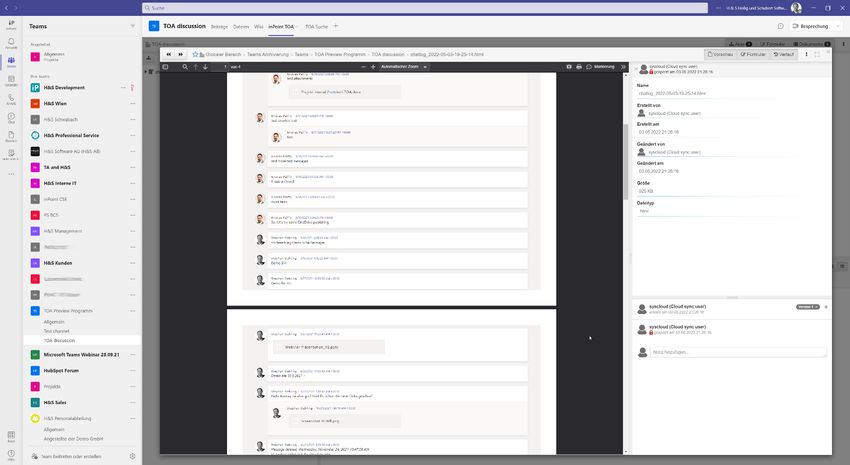This screenshot has height=465, width=850.
Task: Filter teams using the funnel icon
Action: [132, 26]
